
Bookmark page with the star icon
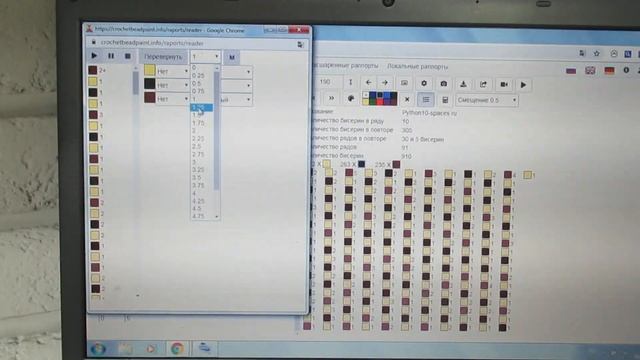[596, 53]
